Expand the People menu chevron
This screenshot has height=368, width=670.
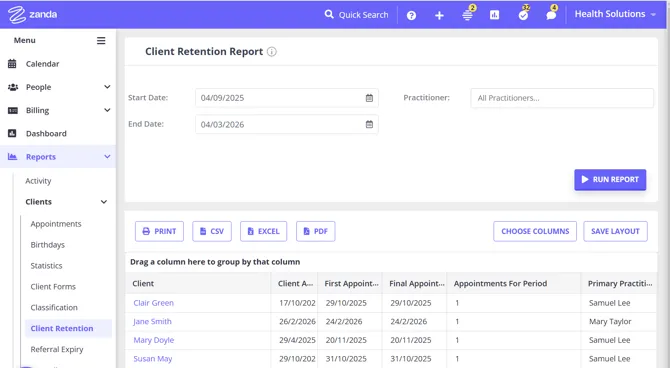(x=107, y=87)
